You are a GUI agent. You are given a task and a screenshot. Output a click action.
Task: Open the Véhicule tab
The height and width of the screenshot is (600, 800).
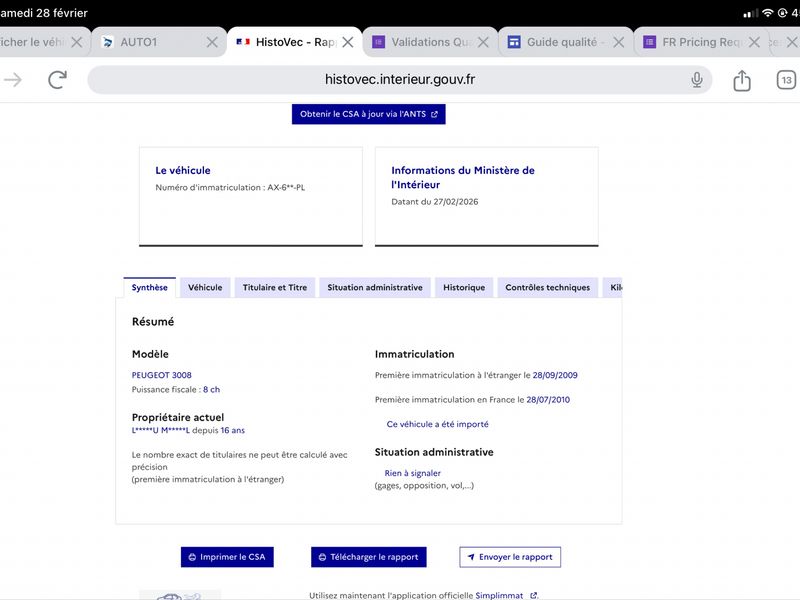[205, 288]
